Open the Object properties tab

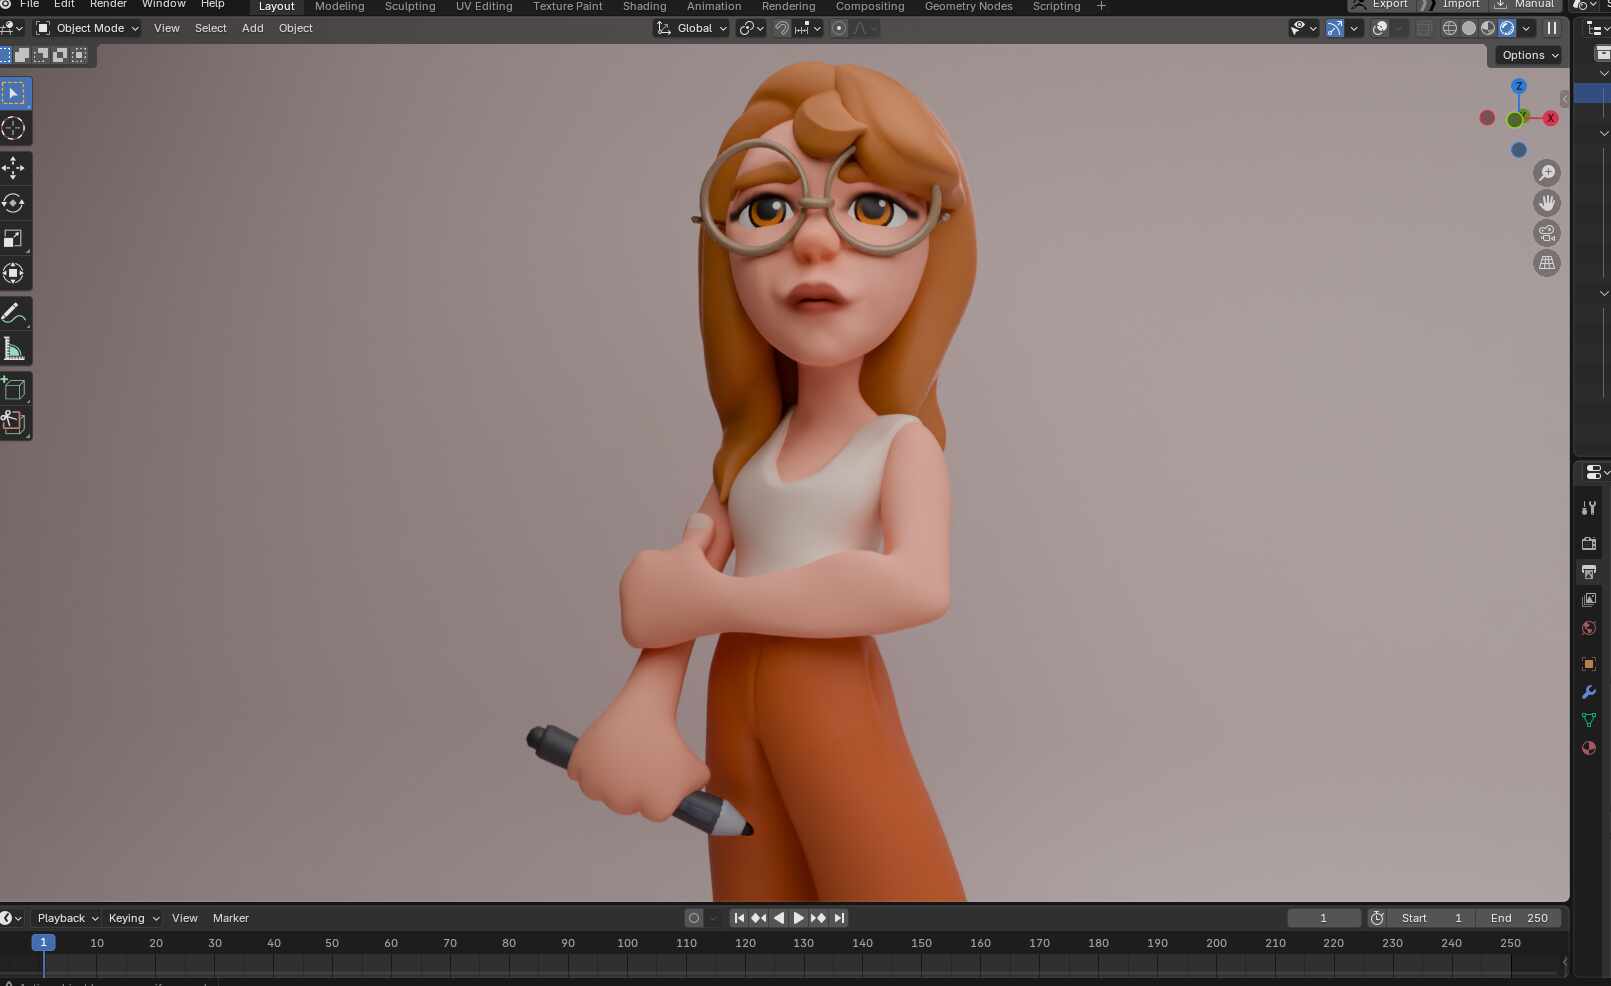click(1589, 664)
